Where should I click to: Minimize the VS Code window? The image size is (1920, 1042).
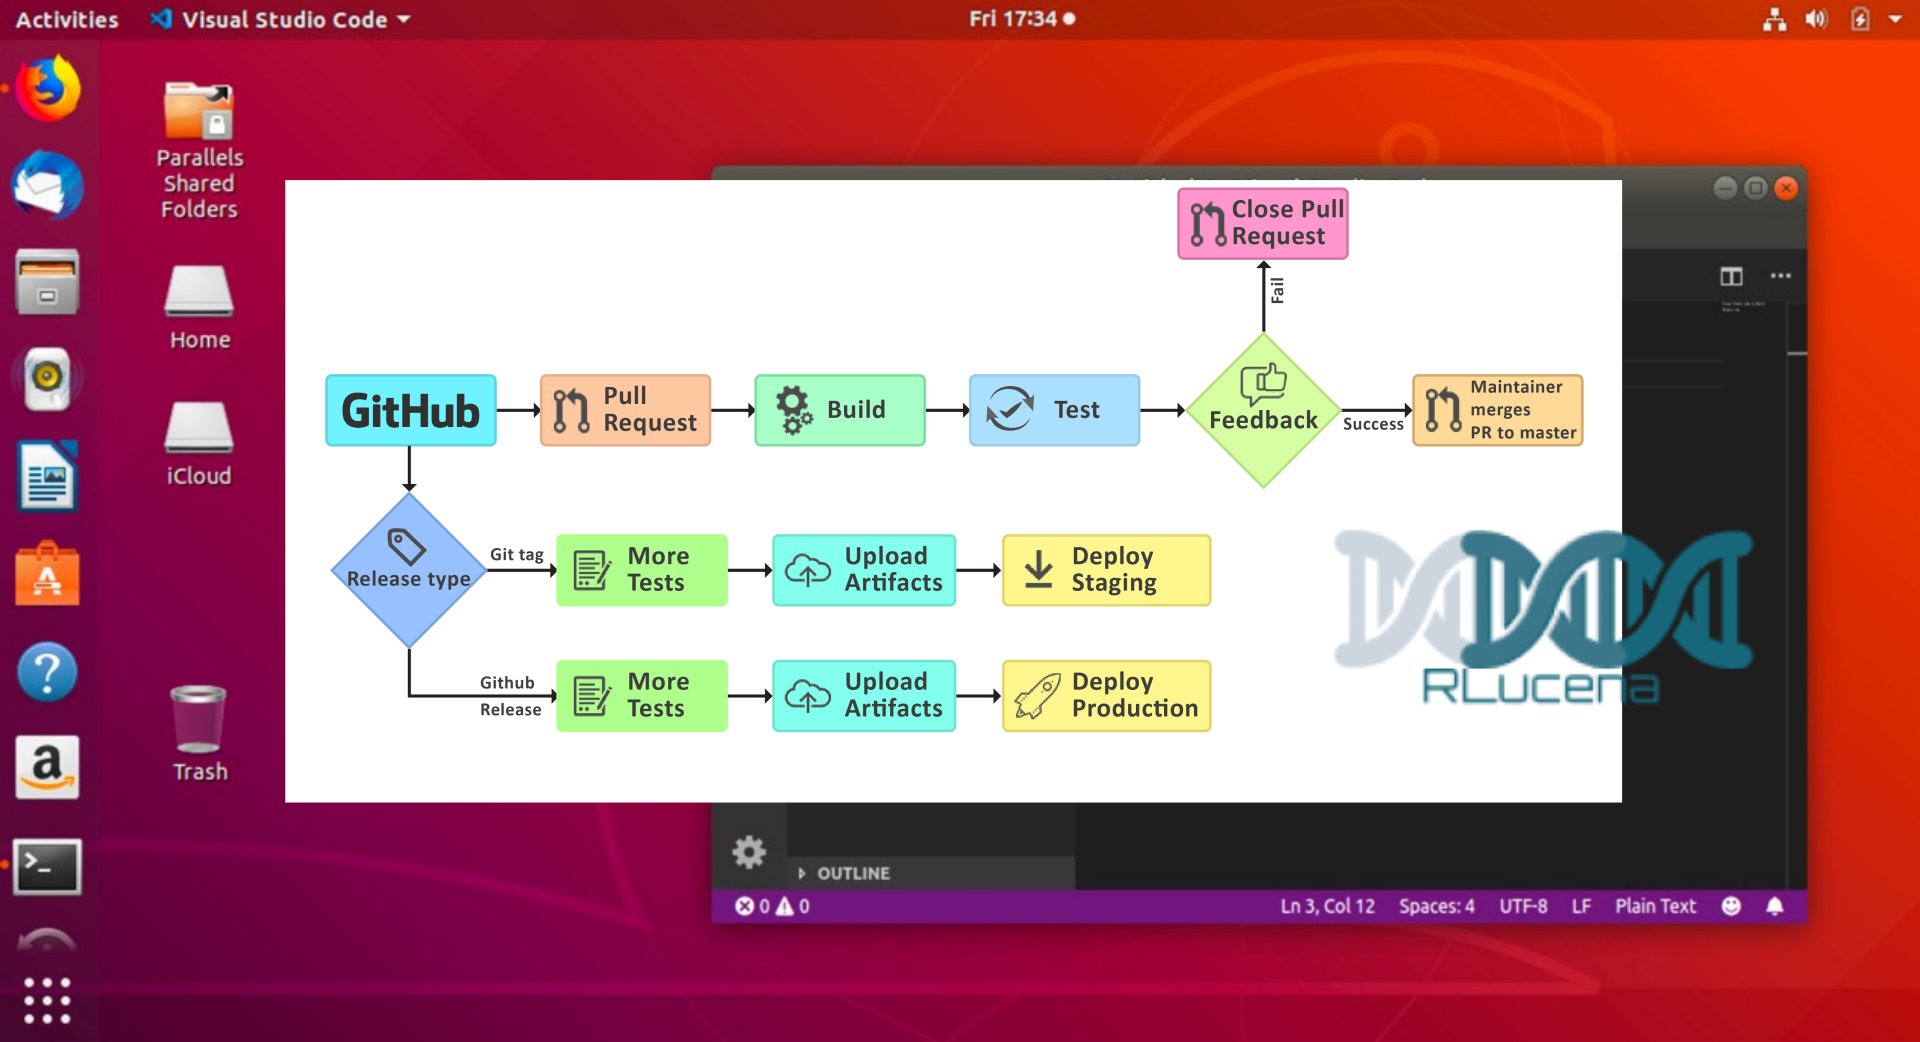tap(1725, 188)
